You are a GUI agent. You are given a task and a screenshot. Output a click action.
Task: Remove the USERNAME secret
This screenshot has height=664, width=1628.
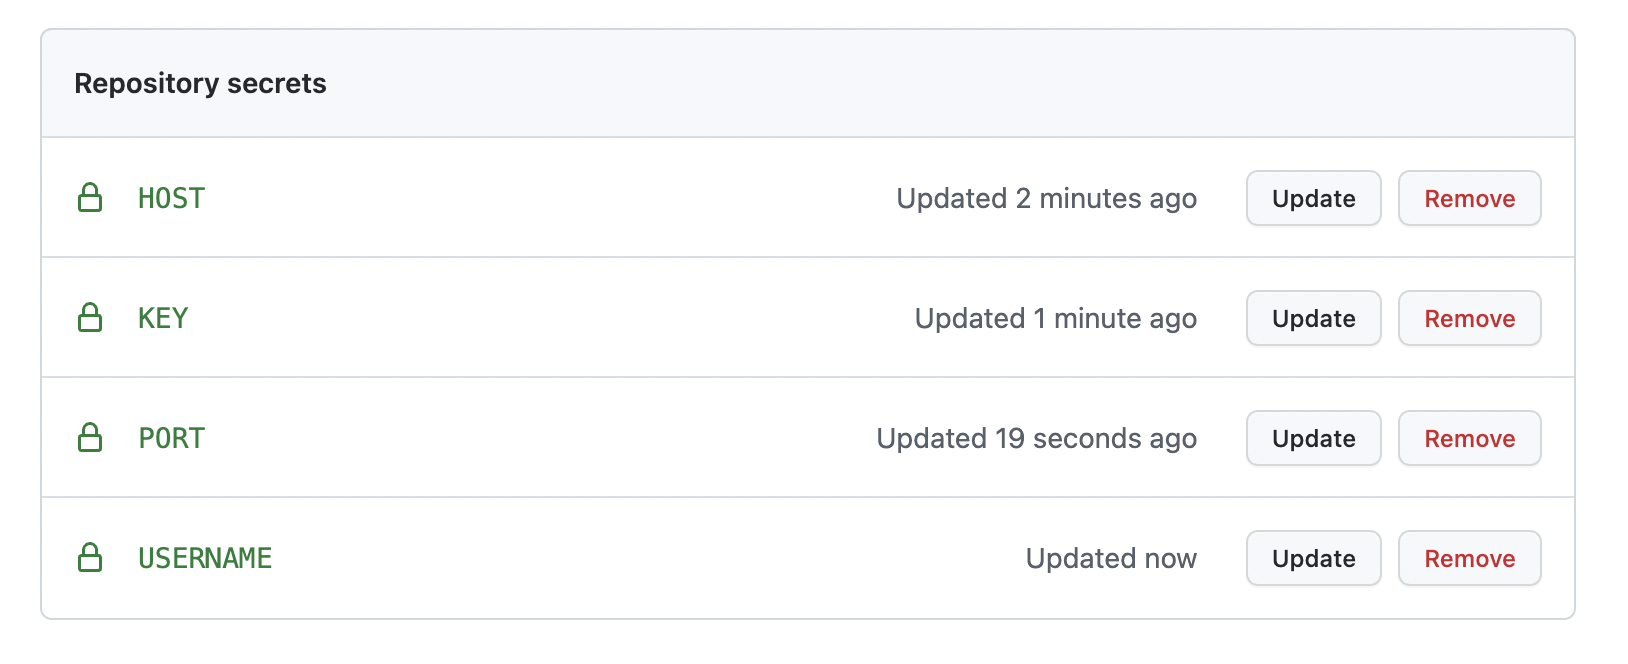(x=1469, y=558)
